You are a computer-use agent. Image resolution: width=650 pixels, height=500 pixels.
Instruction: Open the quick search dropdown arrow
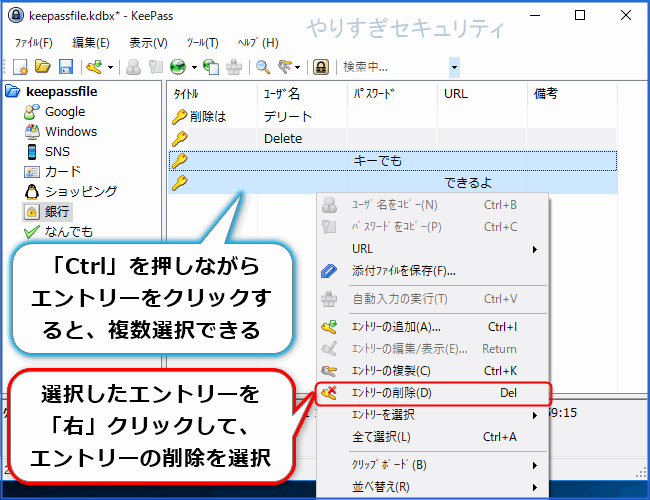coord(454,67)
